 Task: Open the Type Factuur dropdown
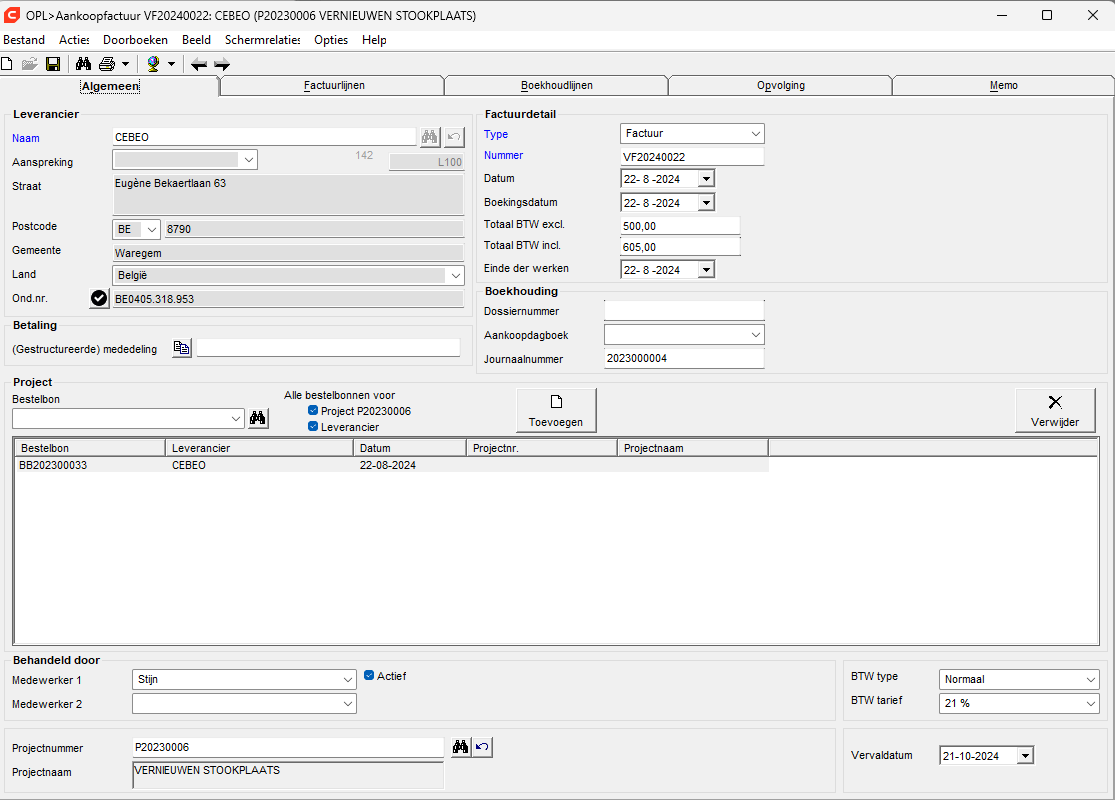[755, 134]
